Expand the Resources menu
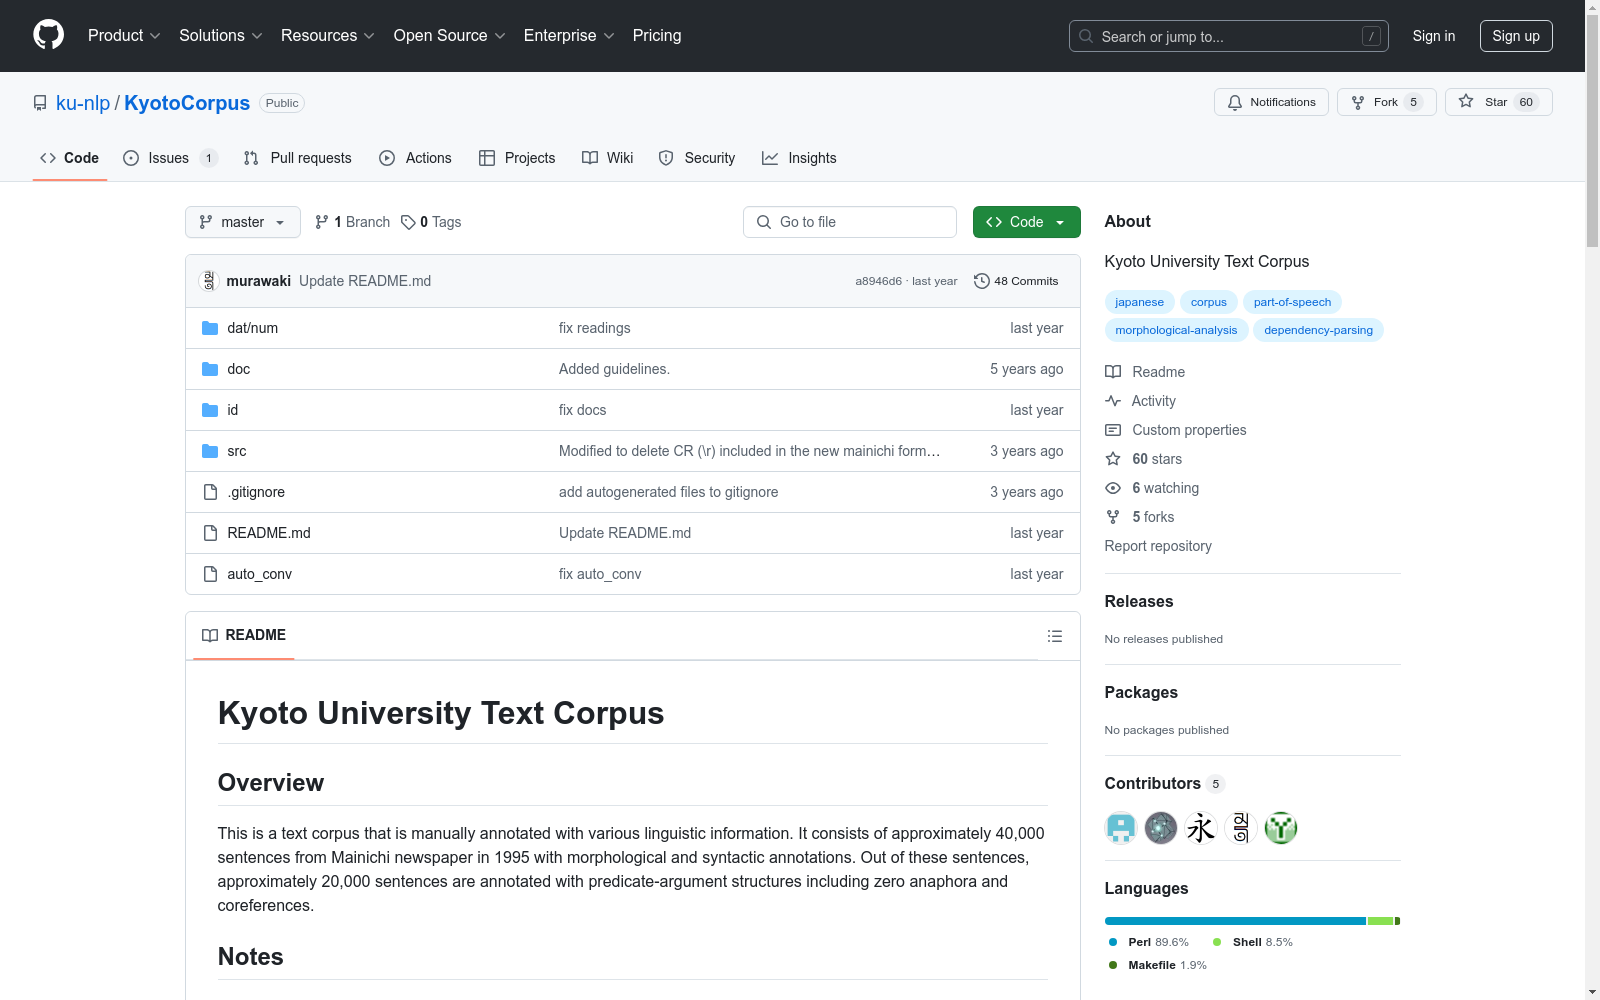Image resolution: width=1600 pixels, height=1000 pixels. pyautogui.click(x=328, y=36)
